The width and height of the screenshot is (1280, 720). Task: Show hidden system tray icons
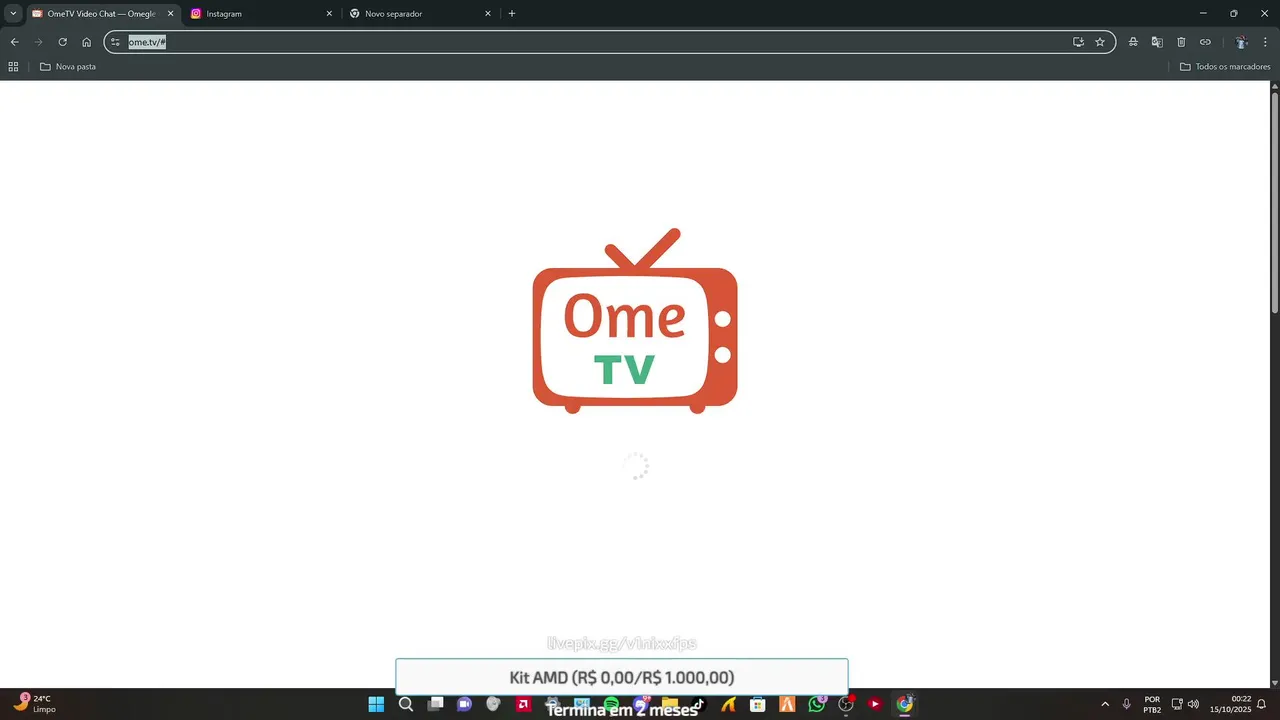pyautogui.click(x=1105, y=704)
